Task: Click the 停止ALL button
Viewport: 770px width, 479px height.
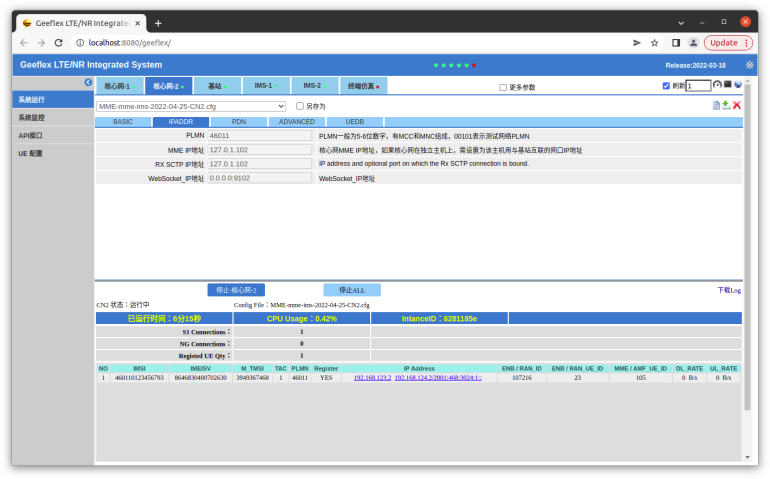Action: [352, 290]
